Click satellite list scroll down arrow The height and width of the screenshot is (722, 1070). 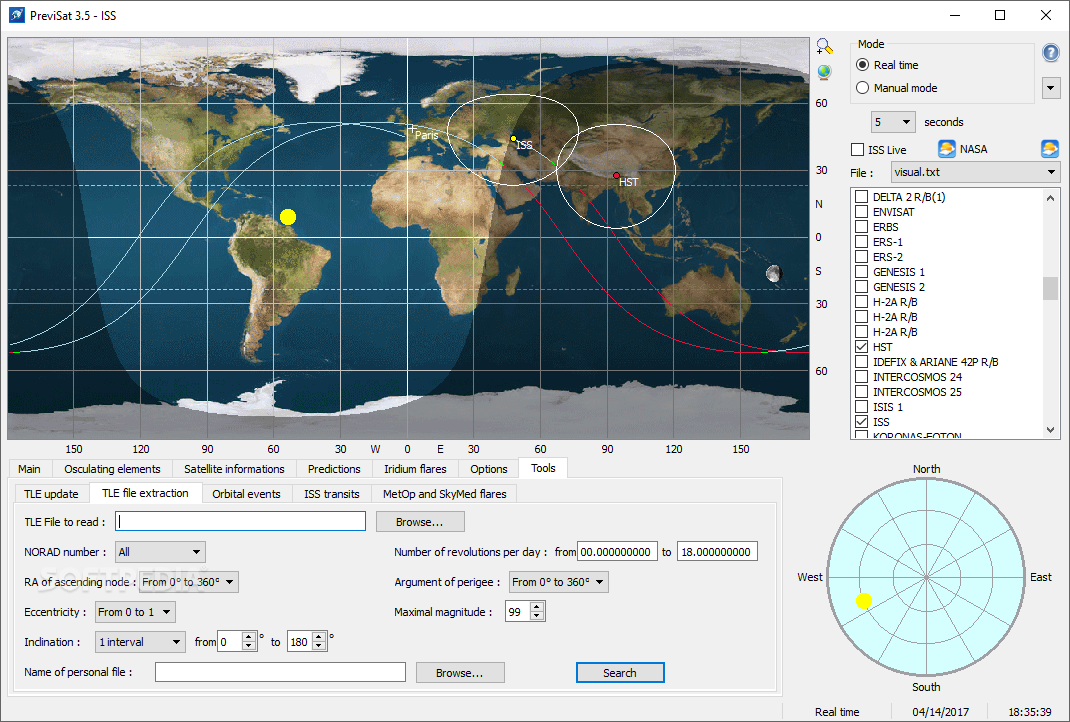(1050, 430)
